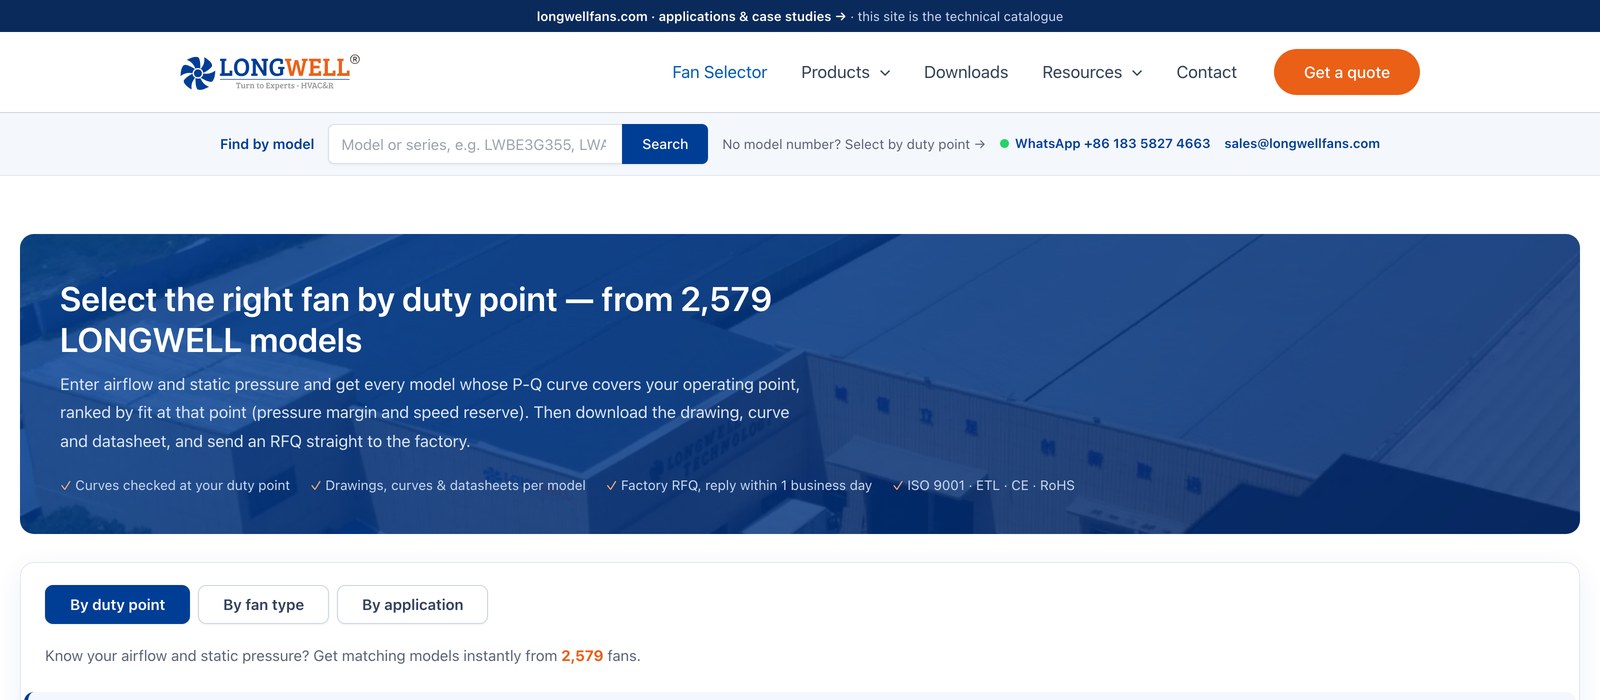Click the "Factory RFQ, reply within 1 business day" text

[746, 485]
